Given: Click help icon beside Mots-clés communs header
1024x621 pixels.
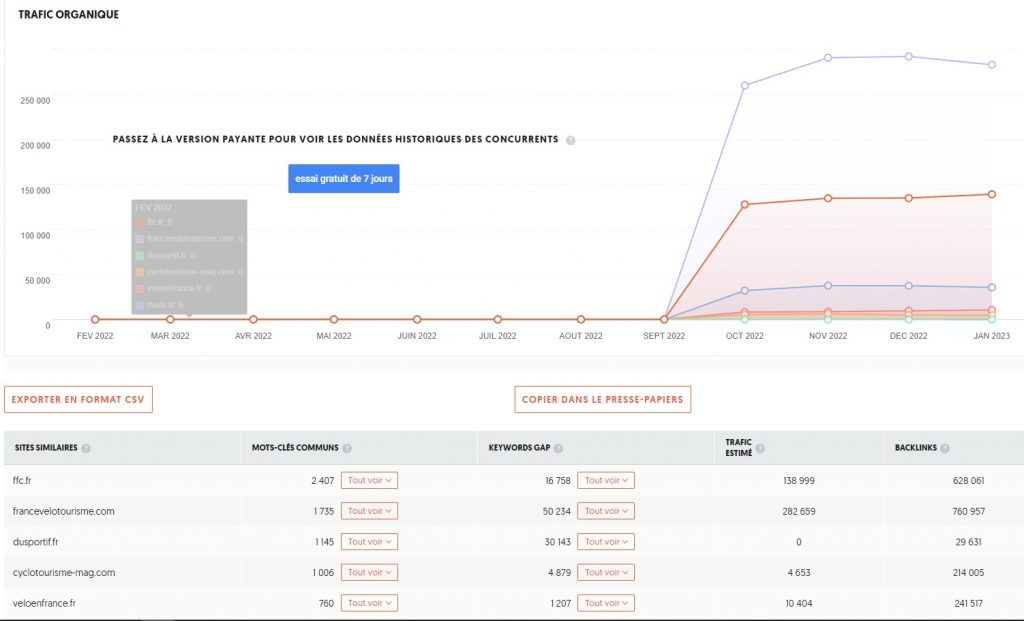Looking at the screenshot, I should (x=347, y=449).
